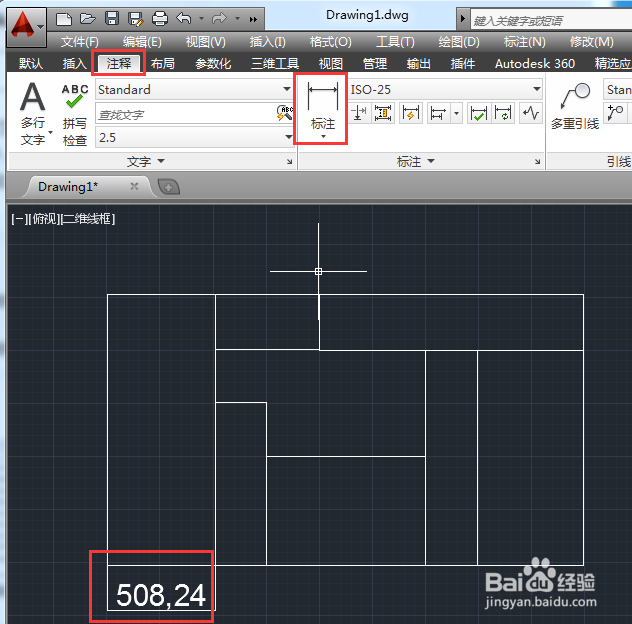This screenshot has width=632, height=624.
Task: Open the 视图(V) menu
Action: (205, 42)
